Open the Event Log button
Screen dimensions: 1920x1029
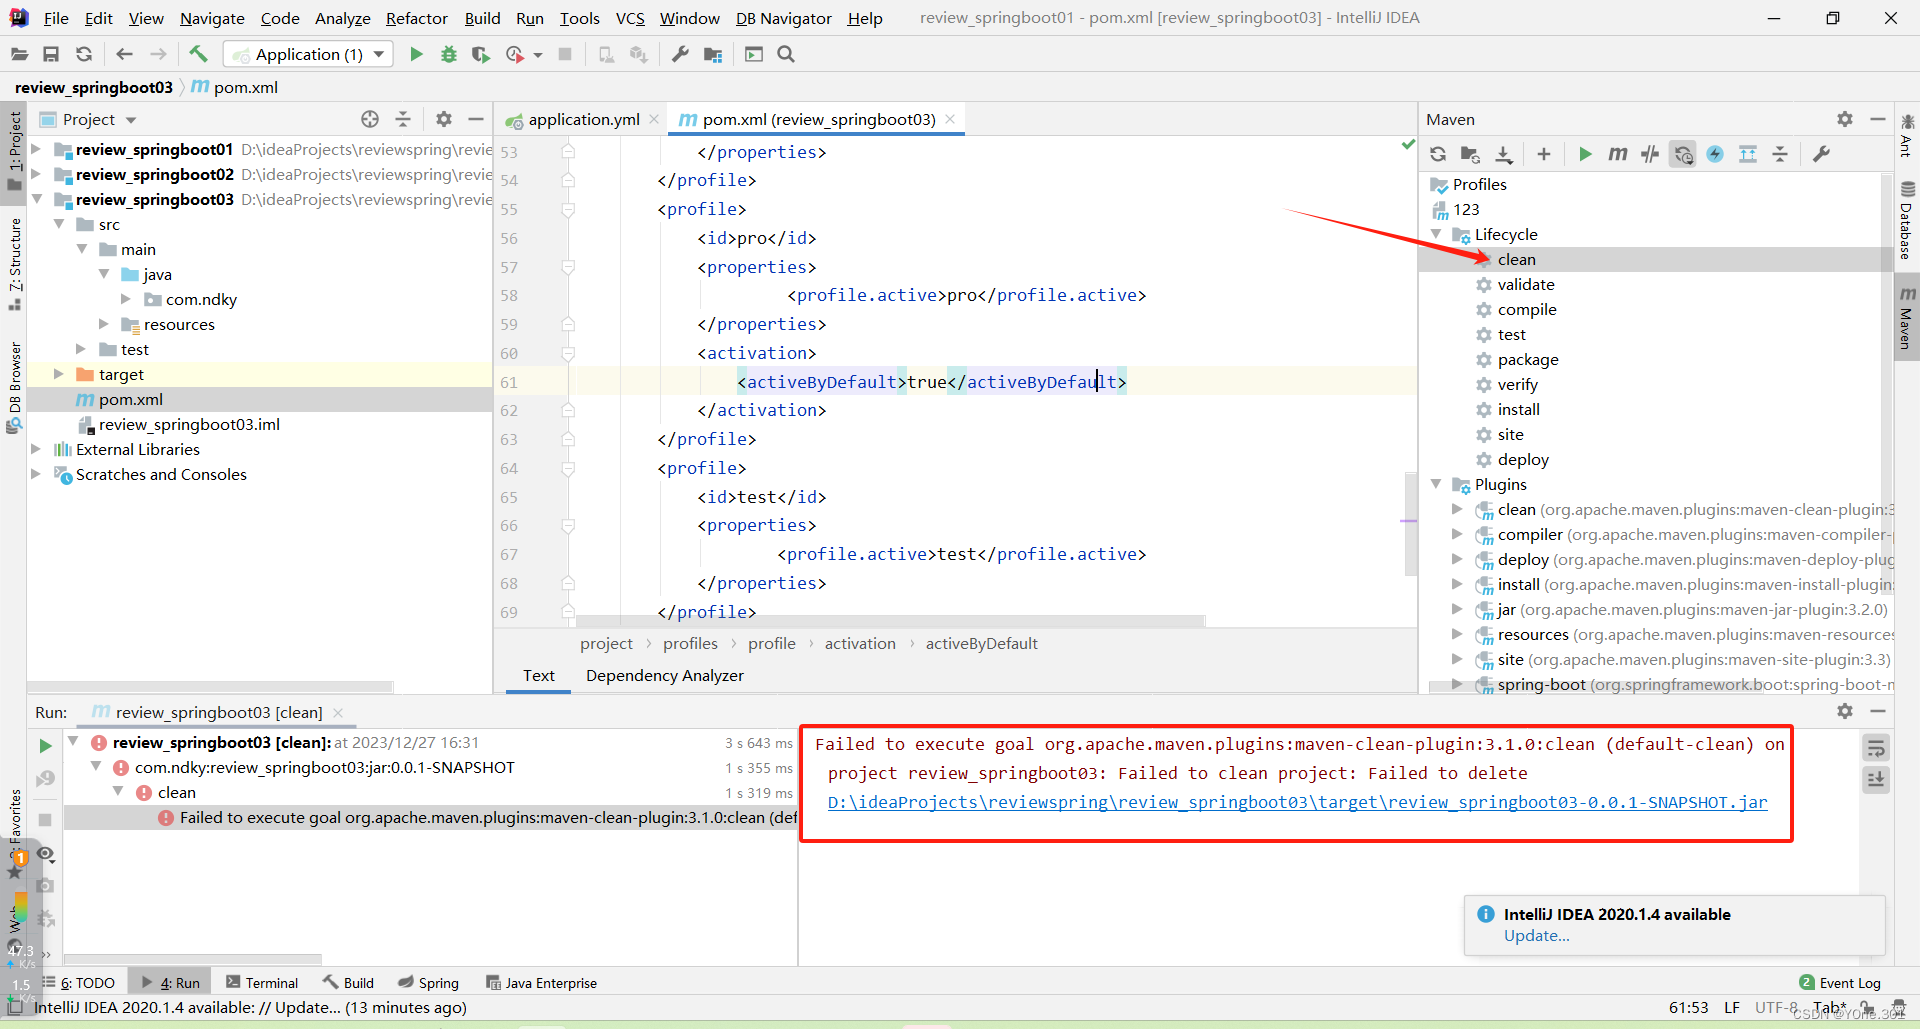(x=1839, y=983)
